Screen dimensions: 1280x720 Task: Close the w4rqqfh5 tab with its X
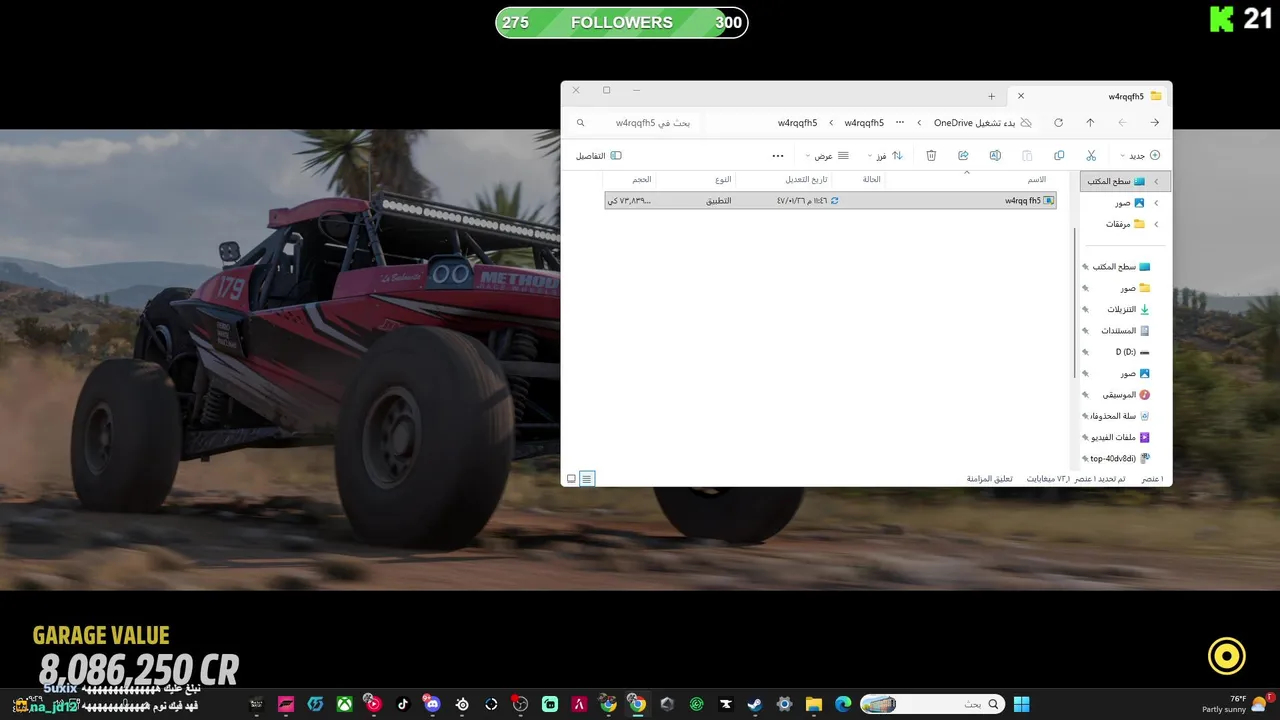click(1020, 96)
